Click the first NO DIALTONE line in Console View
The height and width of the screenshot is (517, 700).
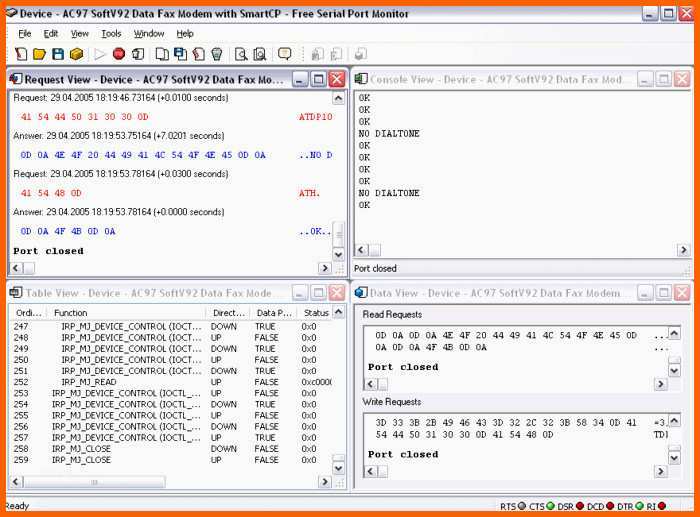(389, 133)
